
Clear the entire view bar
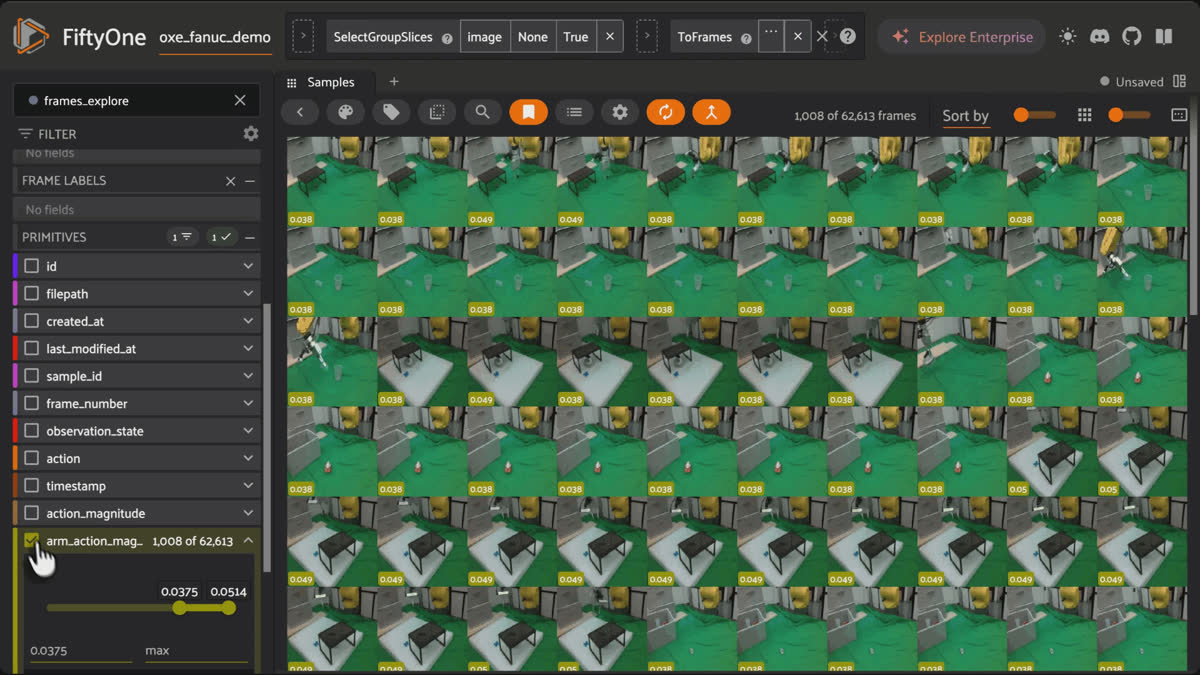click(822, 37)
